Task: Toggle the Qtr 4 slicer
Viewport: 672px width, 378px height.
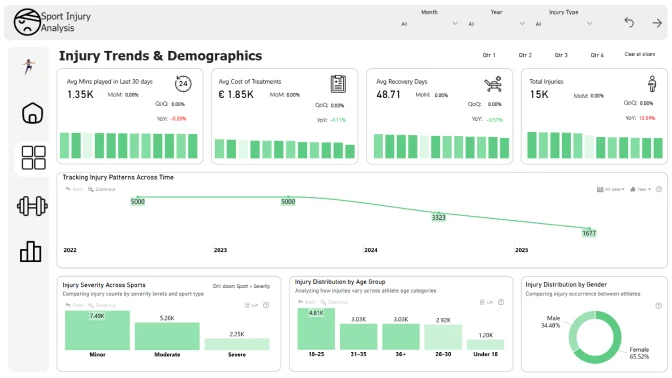Action: click(597, 55)
